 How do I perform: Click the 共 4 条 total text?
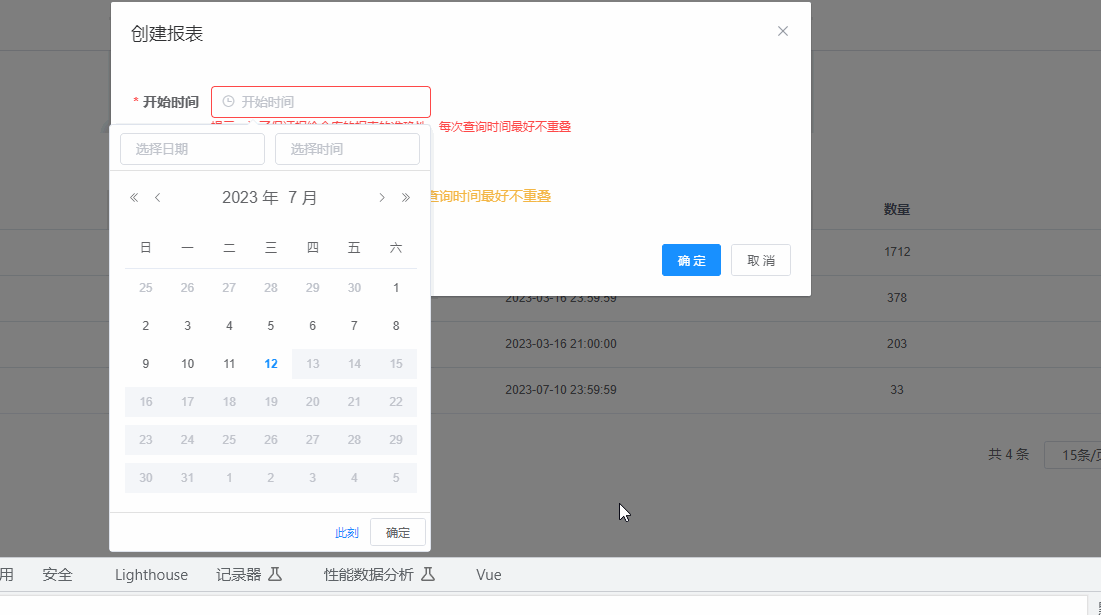point(1008,455)
